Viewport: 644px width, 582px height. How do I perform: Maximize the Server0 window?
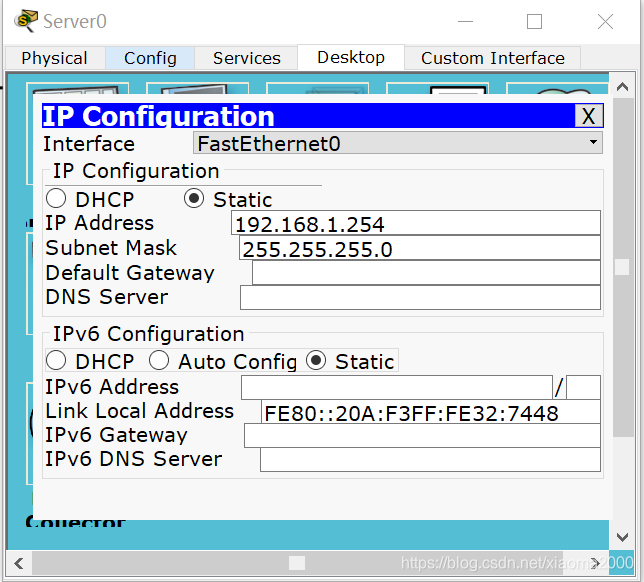click(534, 21)
